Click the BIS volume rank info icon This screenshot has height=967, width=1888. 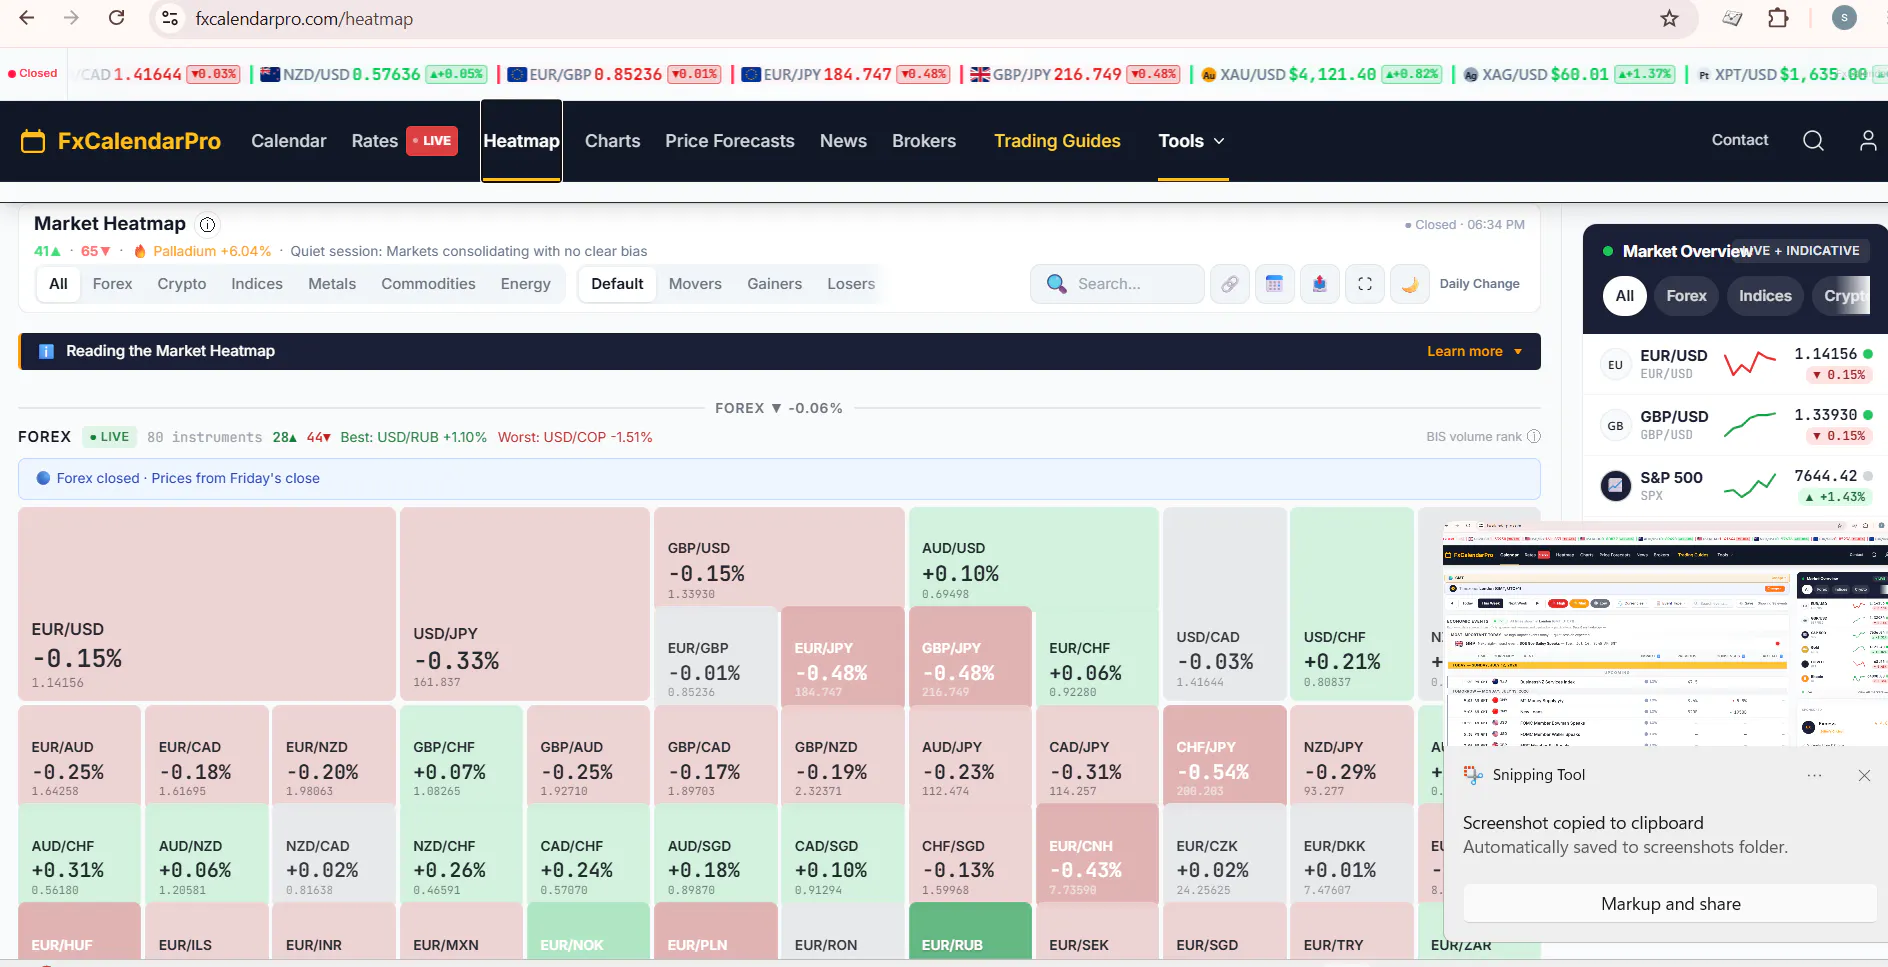tap(1534, 437)
